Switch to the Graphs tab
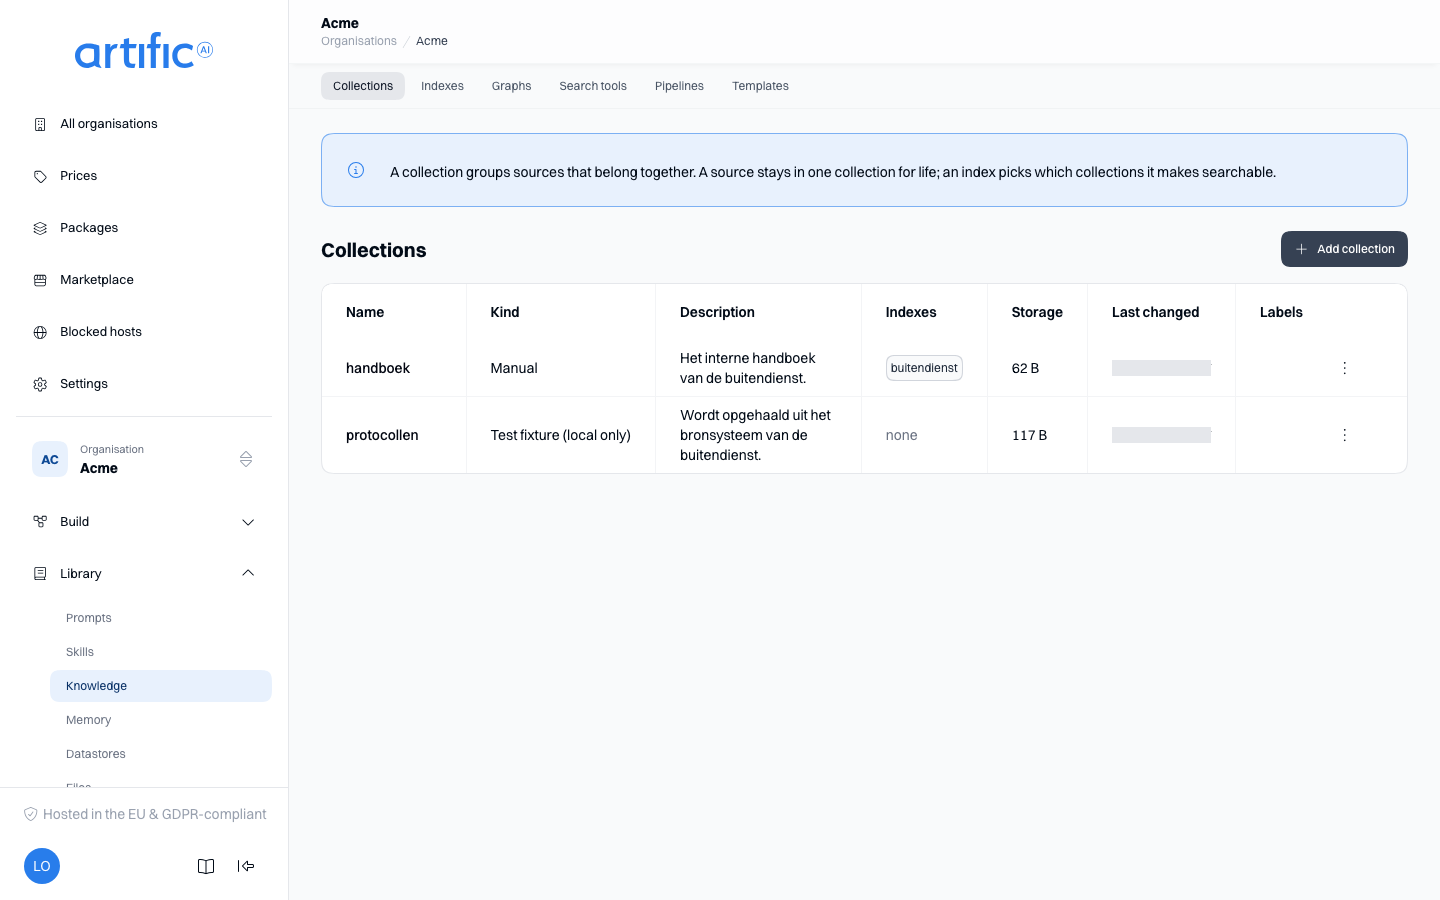This screenshot has height=900, width=1440. click(x=511, y=86)
